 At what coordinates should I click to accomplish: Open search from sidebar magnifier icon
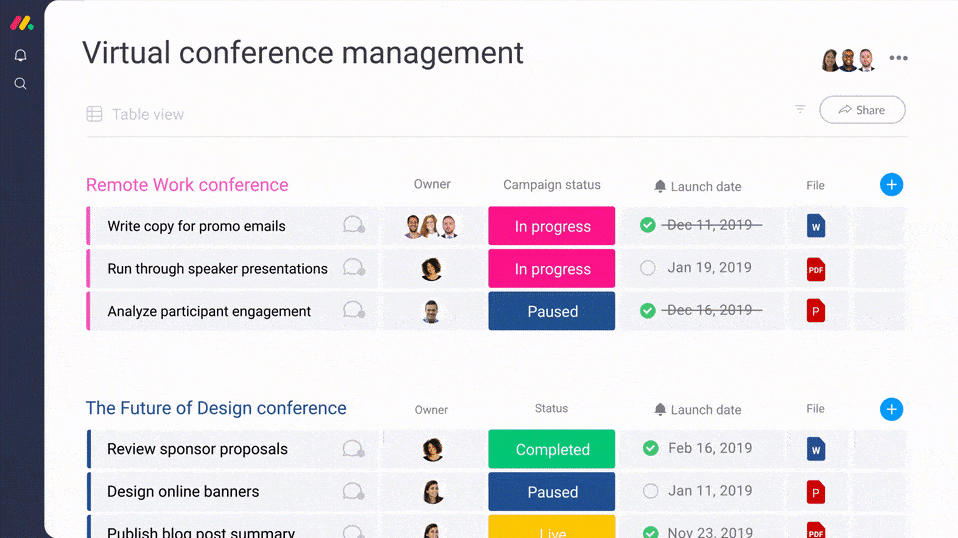tap(20, 84)
